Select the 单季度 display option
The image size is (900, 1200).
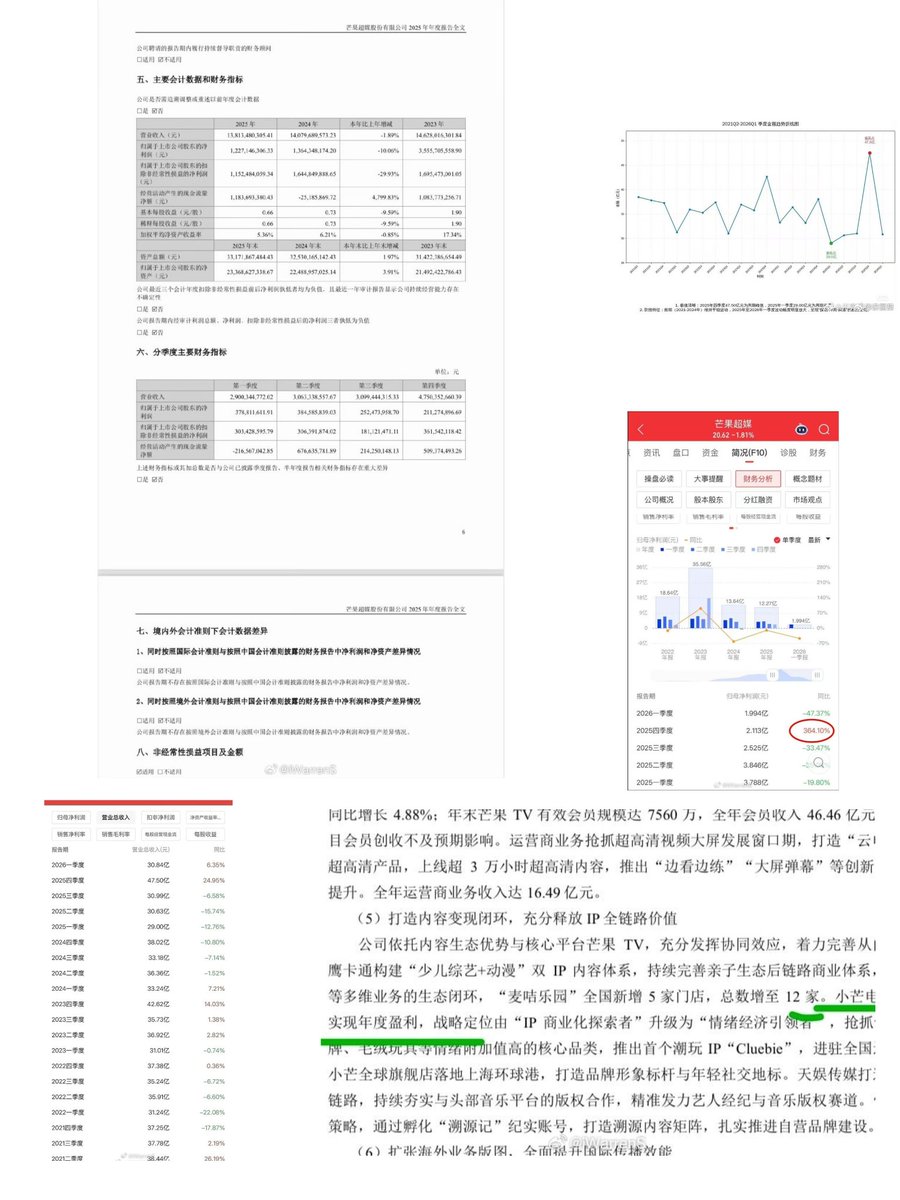coord(791,539)
